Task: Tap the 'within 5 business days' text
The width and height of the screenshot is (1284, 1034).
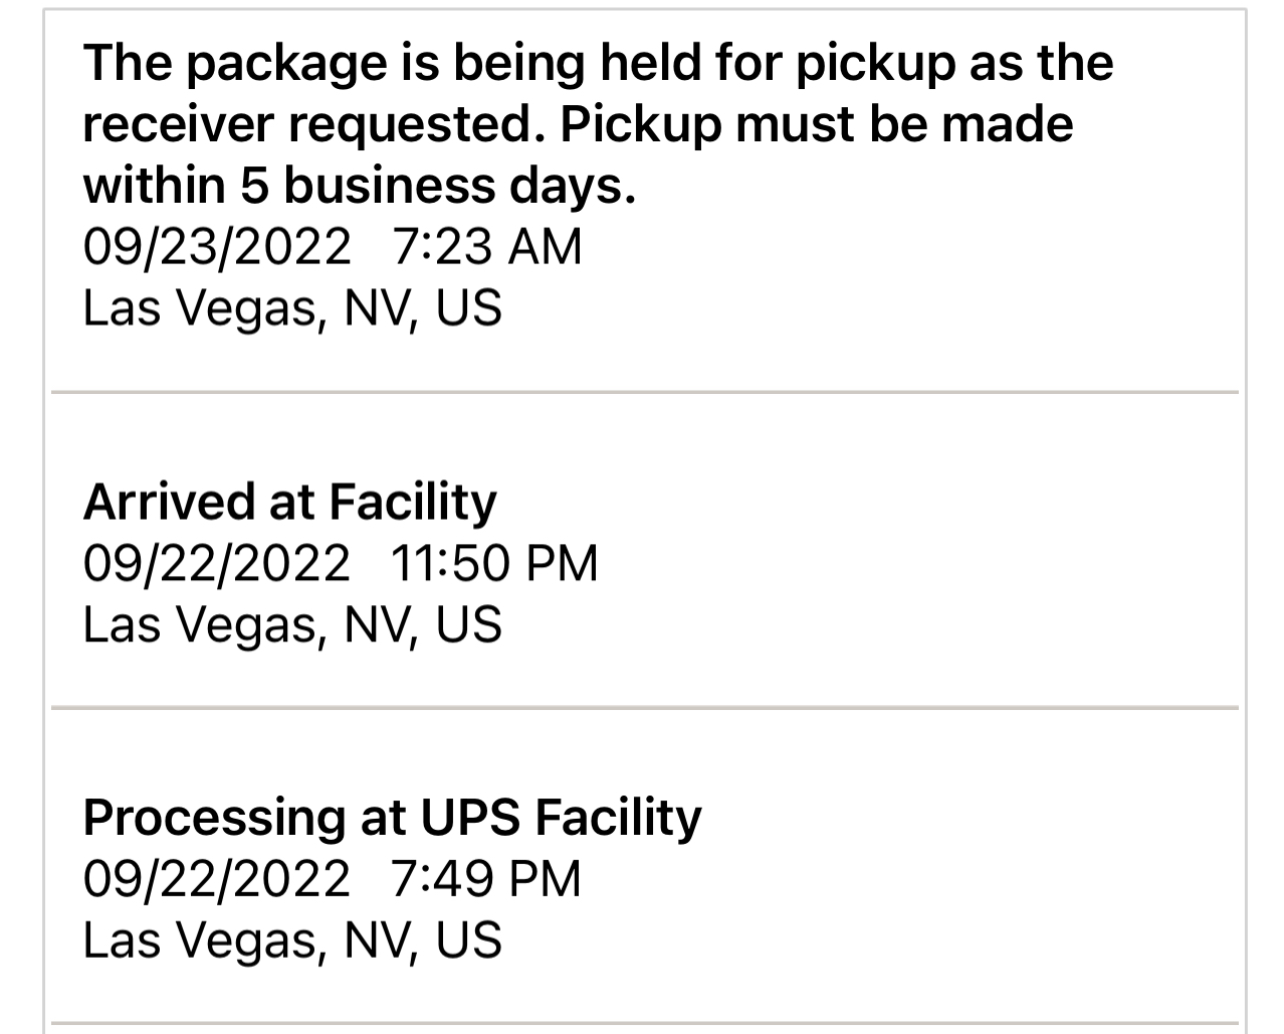Action: point(360,185)
